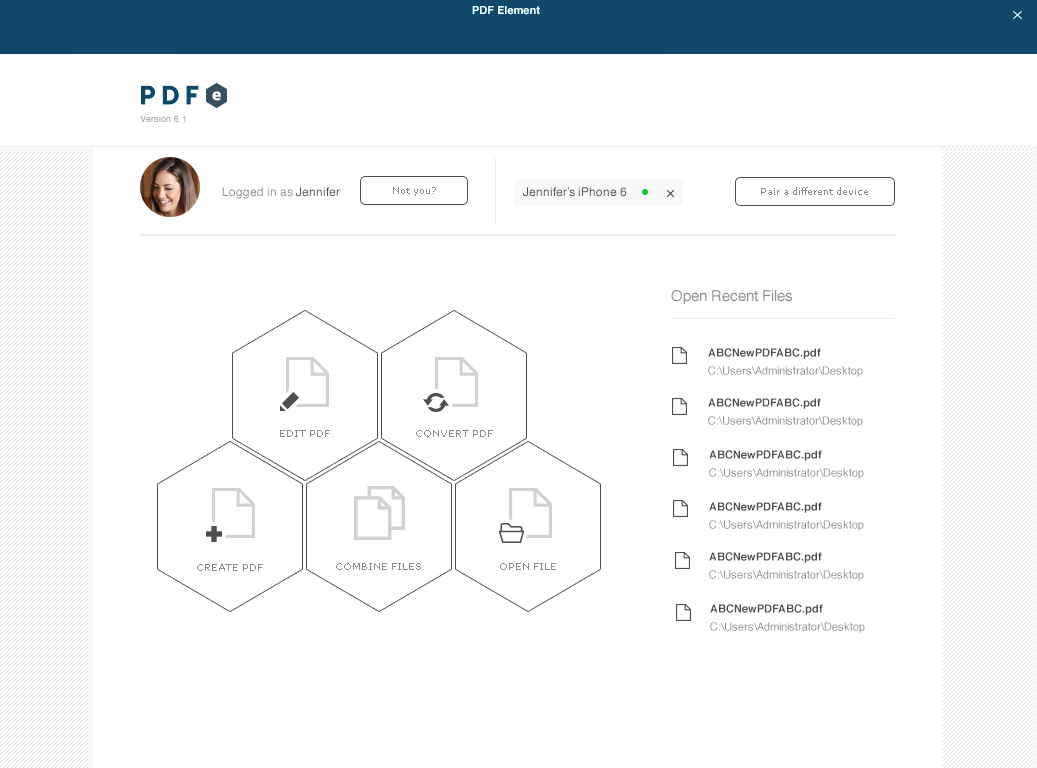Open third ABCNewPDFABC.pdf recent file

click(765, 454)
